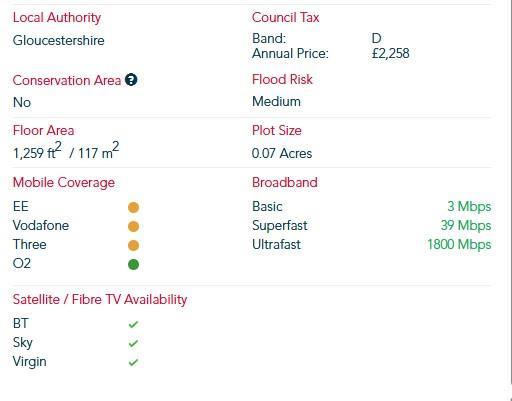Click the Vodafone orange coverage indicator

coord(133,226)
